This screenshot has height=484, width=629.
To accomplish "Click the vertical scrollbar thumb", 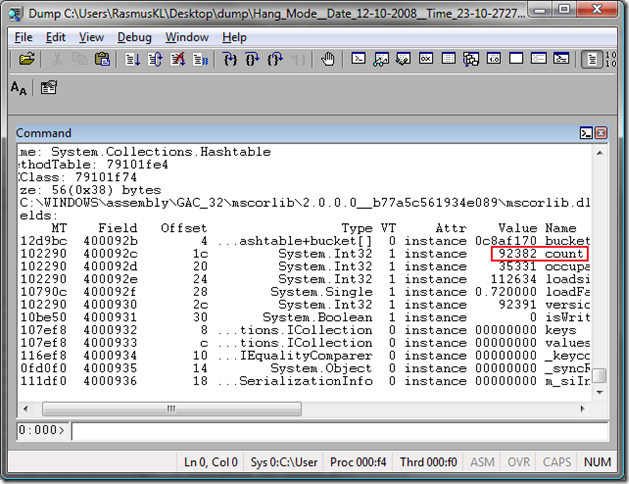I will pyautogui.click(x=600, y=376).
